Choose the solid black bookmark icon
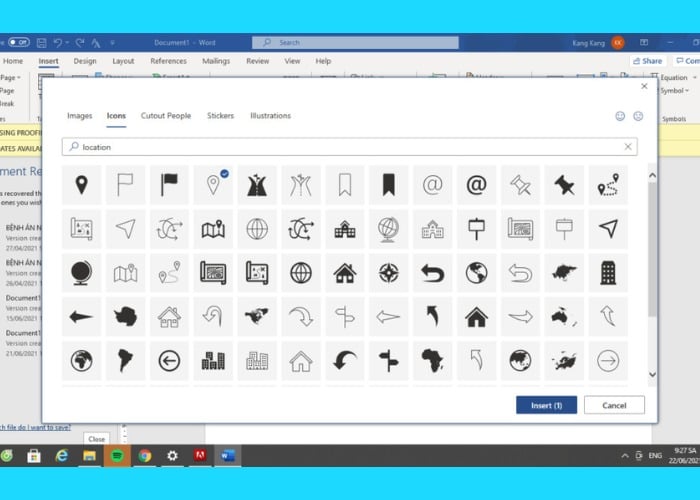Screen dimensions: 700x500 [389, 185]
